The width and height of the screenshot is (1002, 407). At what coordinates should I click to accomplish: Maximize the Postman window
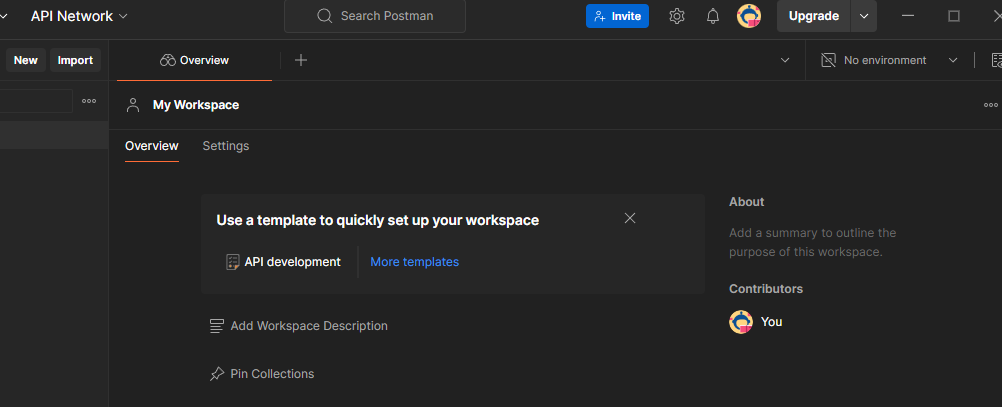point(953,16)
